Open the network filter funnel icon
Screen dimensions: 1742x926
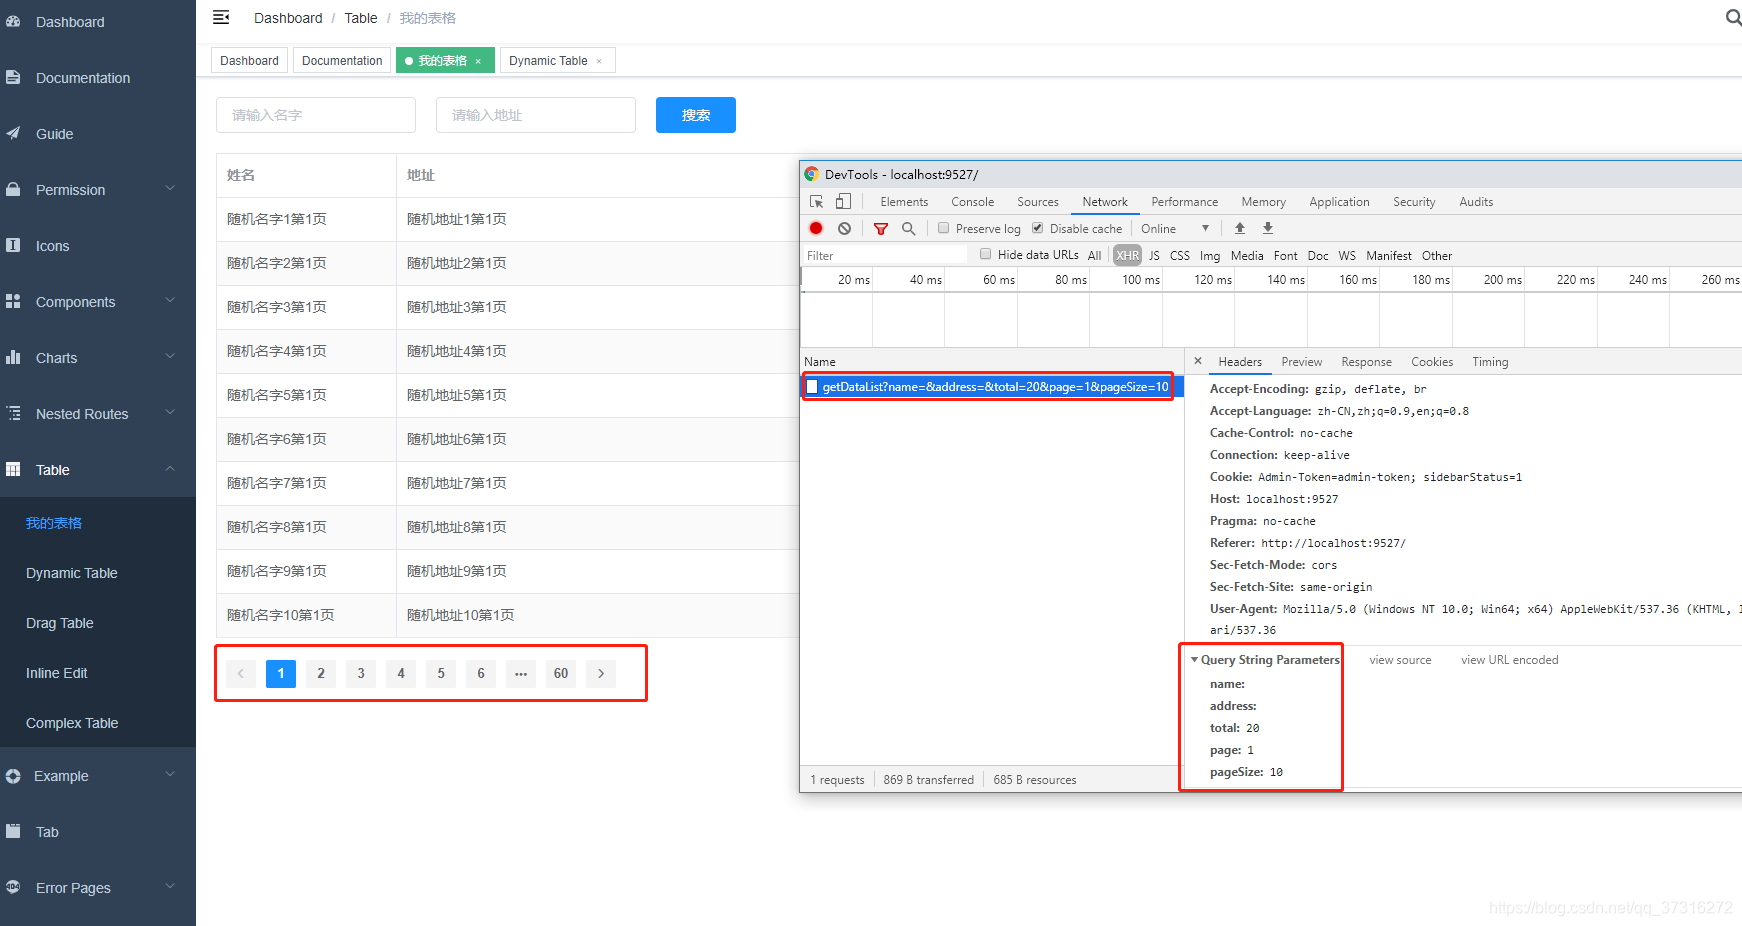pos(881,228)
